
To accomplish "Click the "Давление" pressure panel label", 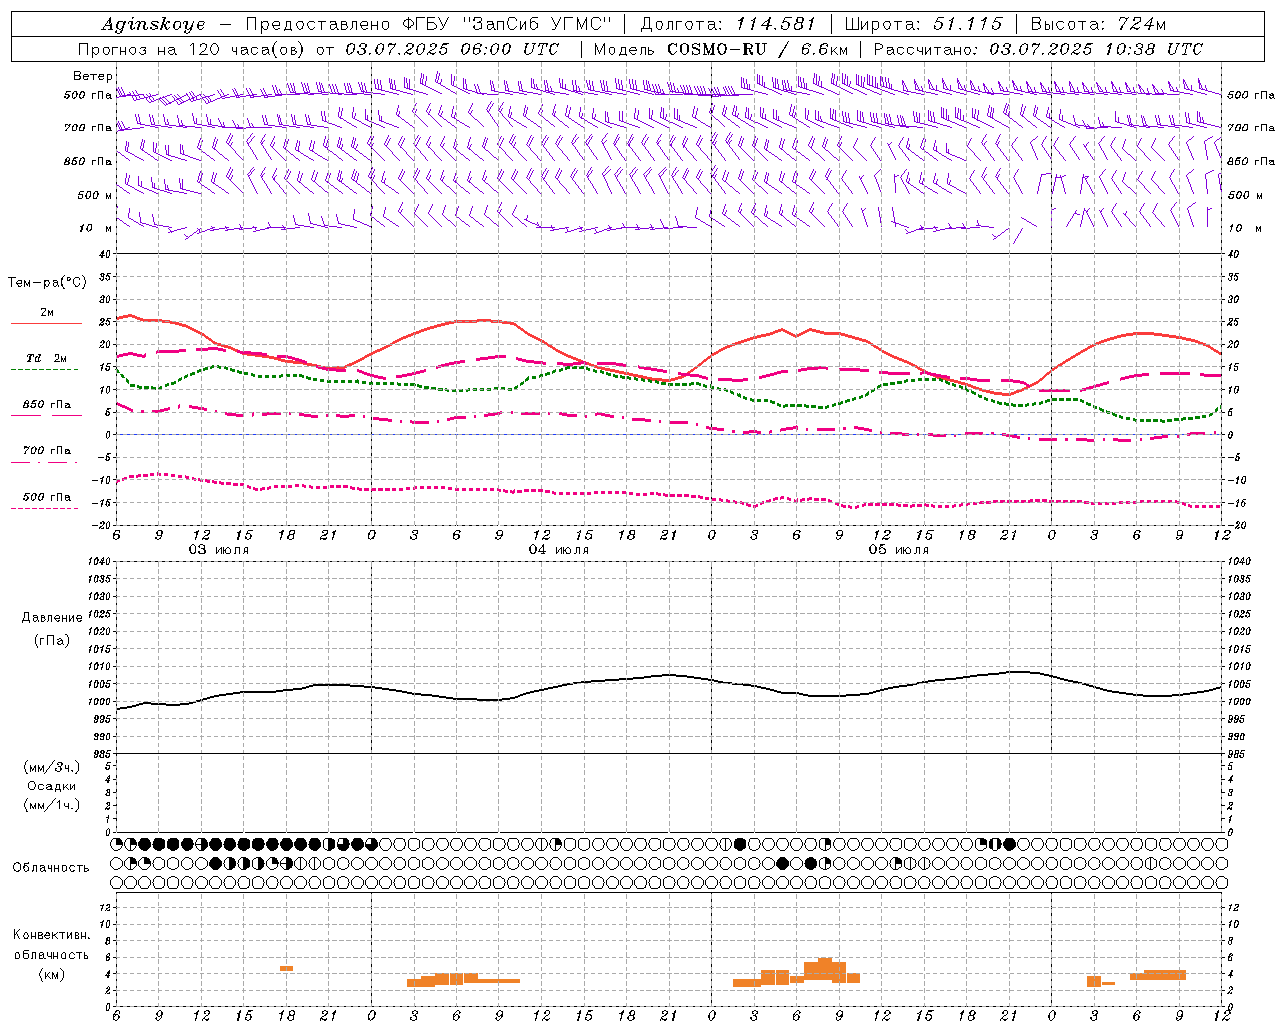I will click(x=52, y=618).
